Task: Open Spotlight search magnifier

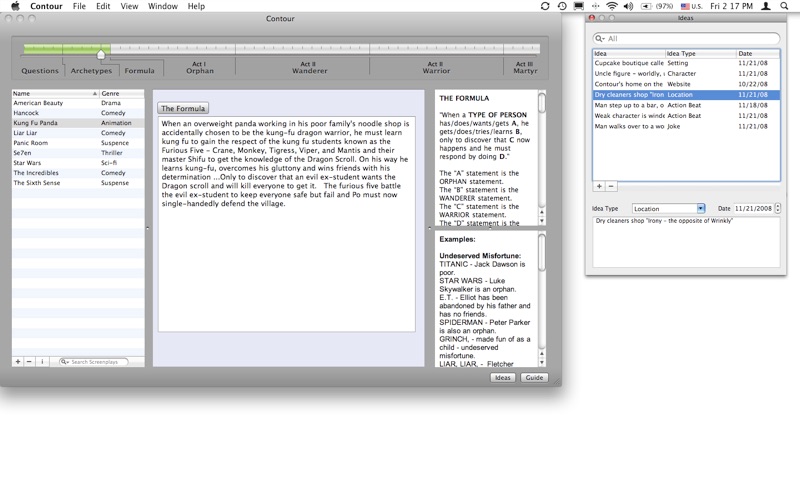Action: [x=784, y=6]
